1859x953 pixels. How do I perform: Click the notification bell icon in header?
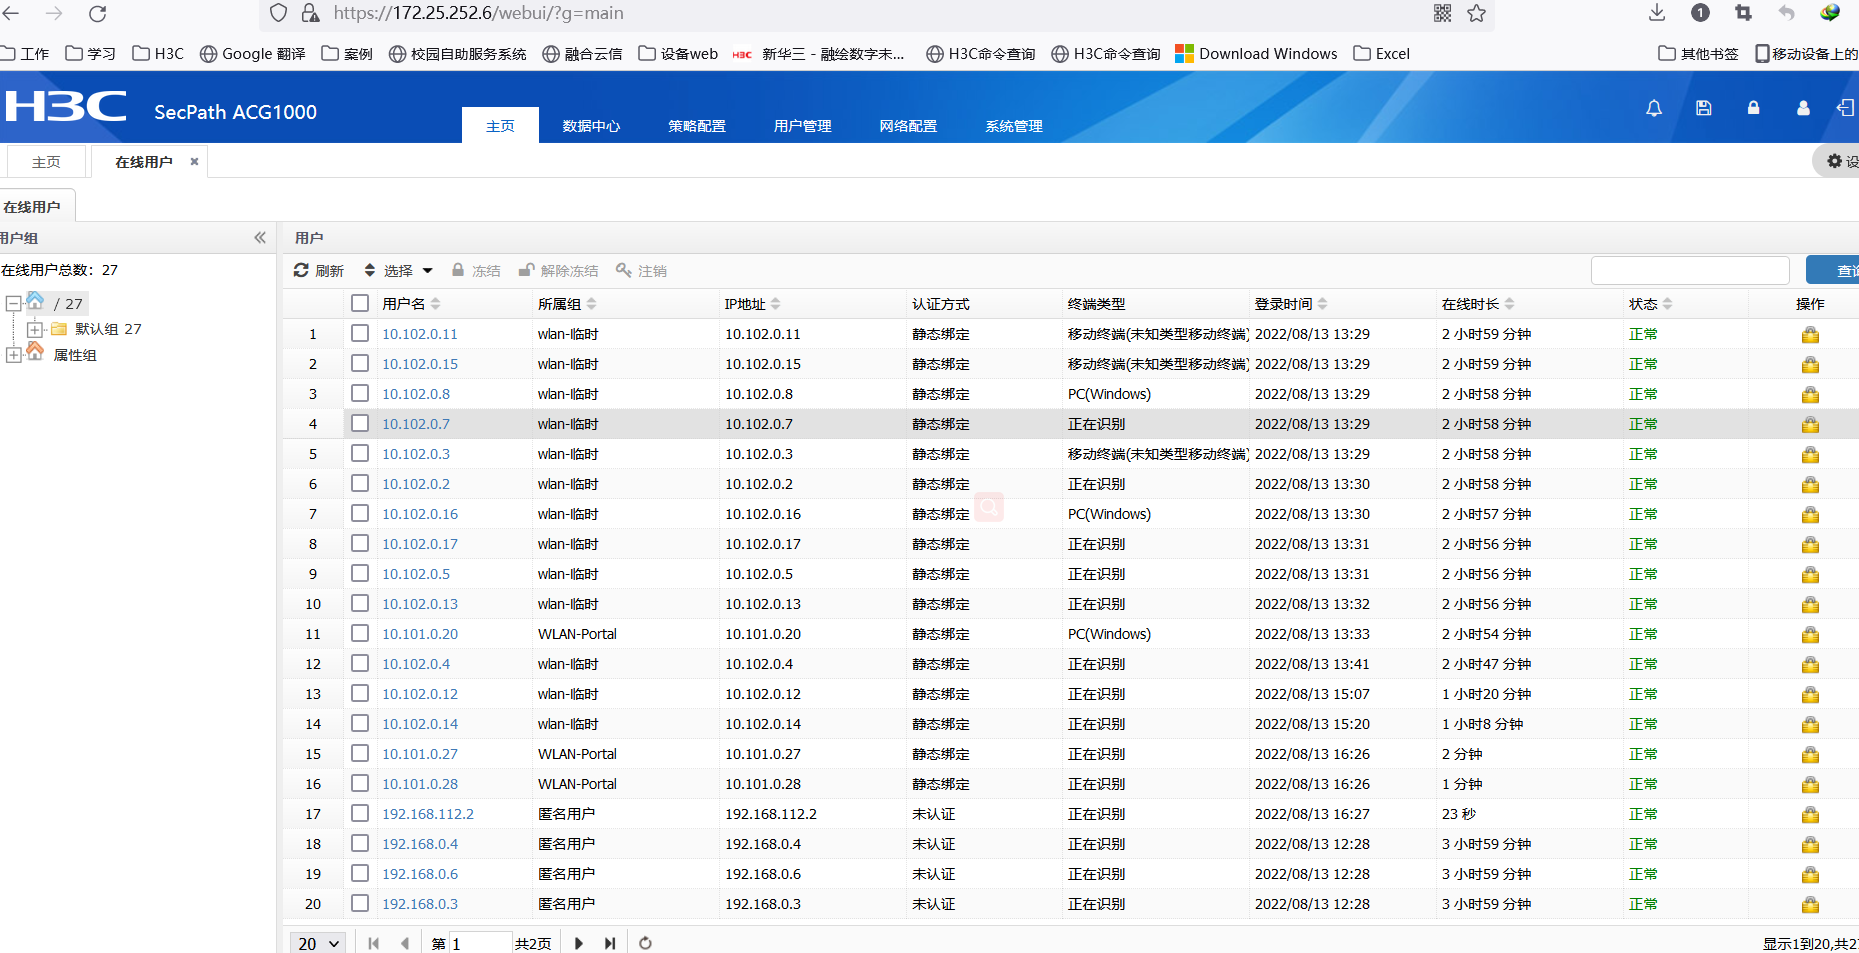coord(1654,108)
